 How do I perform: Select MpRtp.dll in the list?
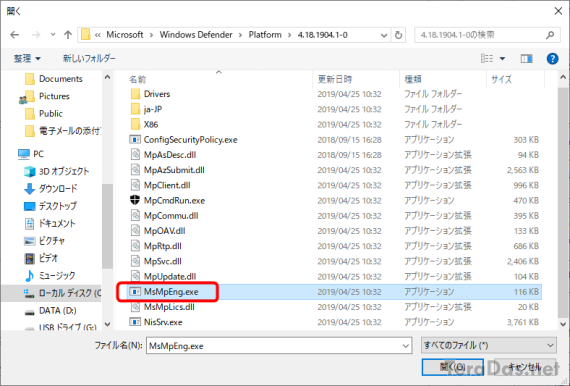pos(162,246)
